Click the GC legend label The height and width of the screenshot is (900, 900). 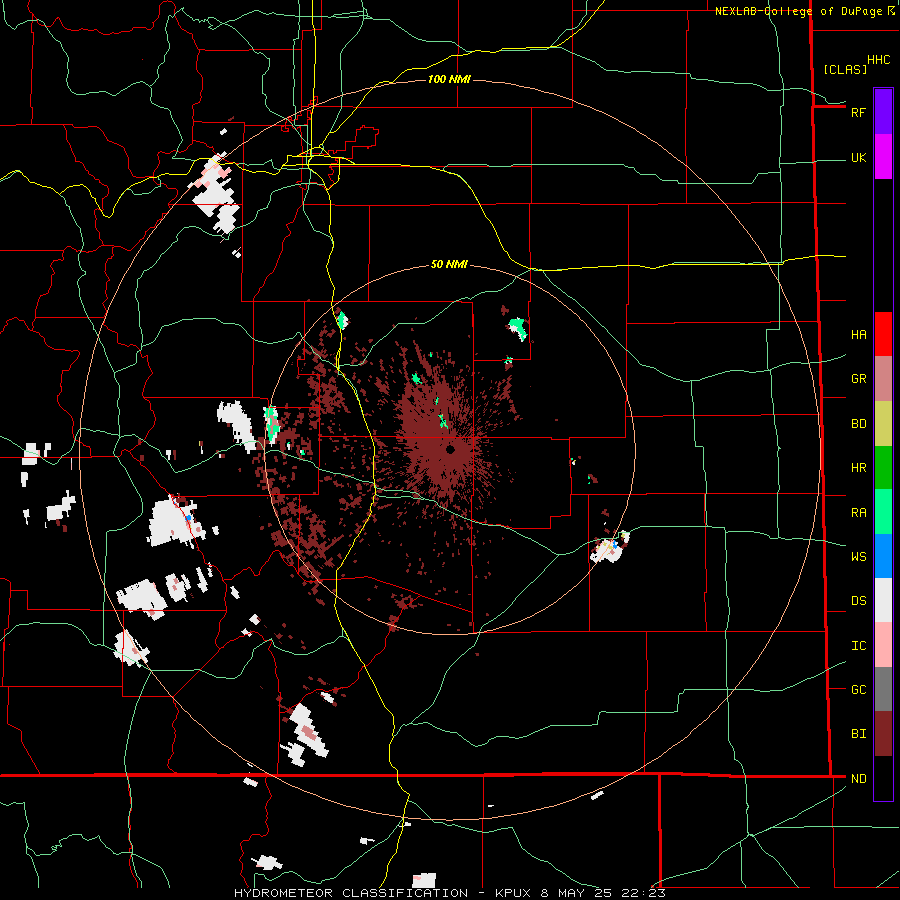pos(858,690)
